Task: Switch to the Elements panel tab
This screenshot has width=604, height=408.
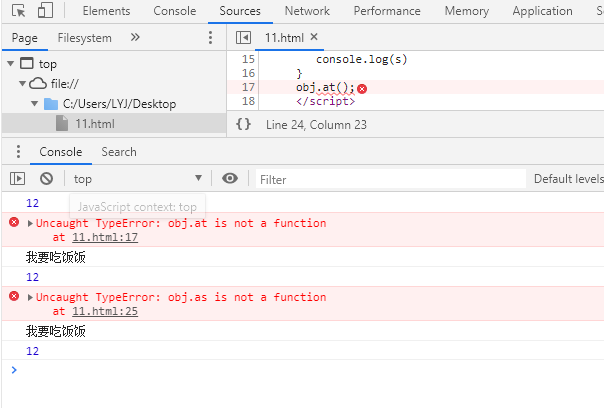Action: point(106,11)
